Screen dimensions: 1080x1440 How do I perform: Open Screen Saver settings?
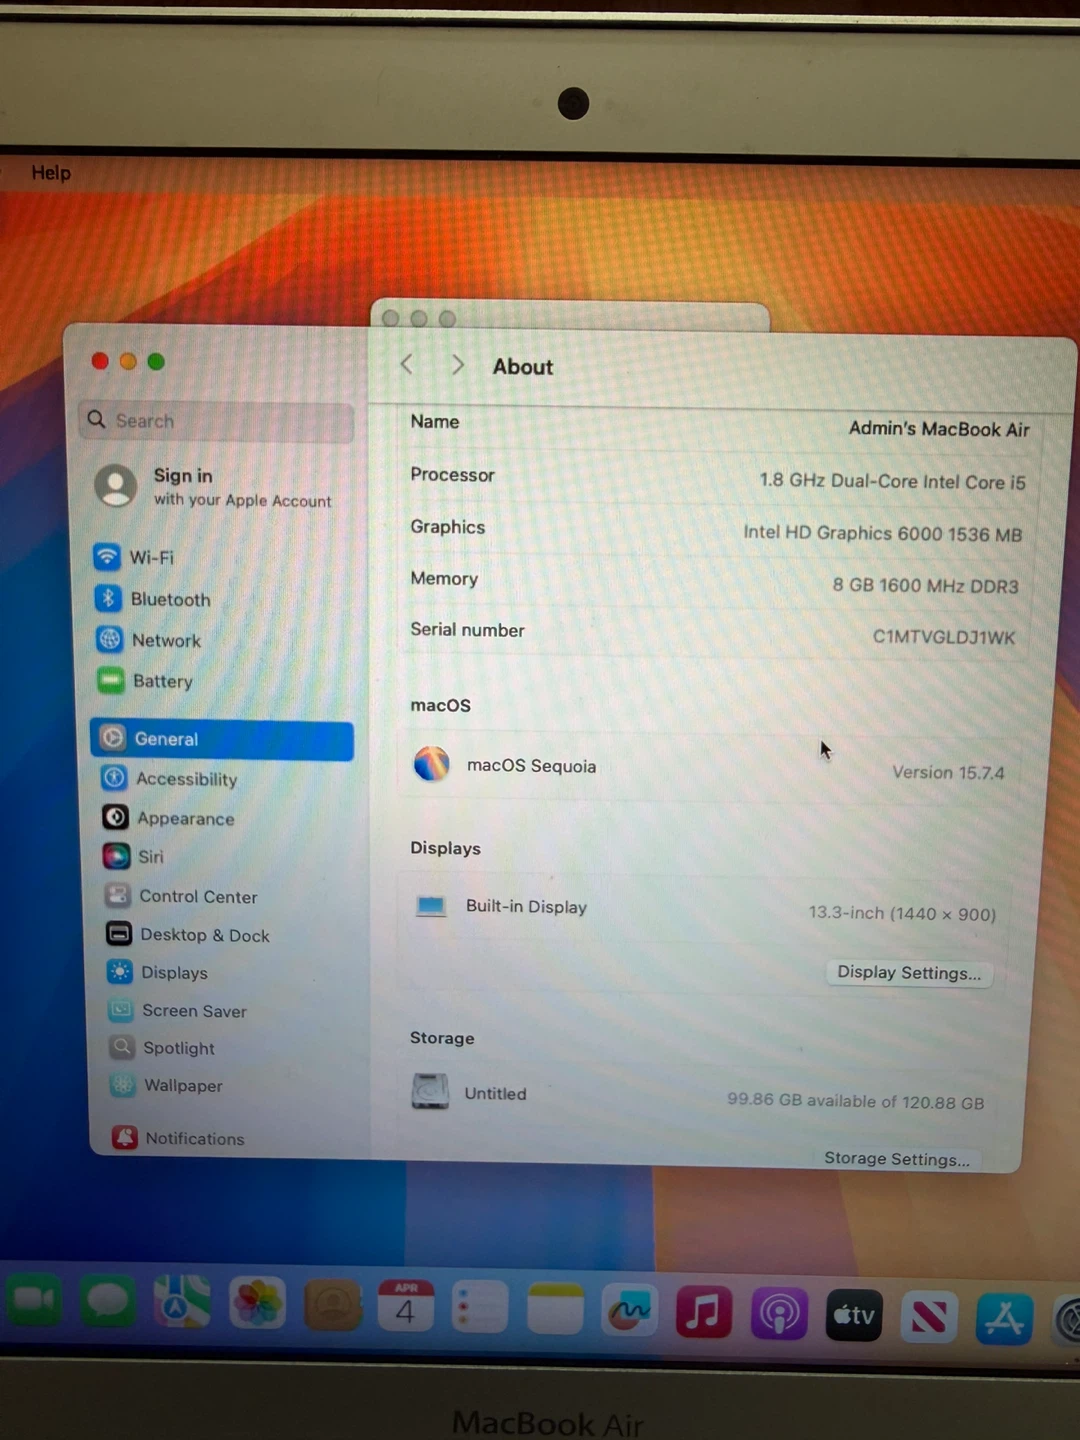coord(178,1011)
